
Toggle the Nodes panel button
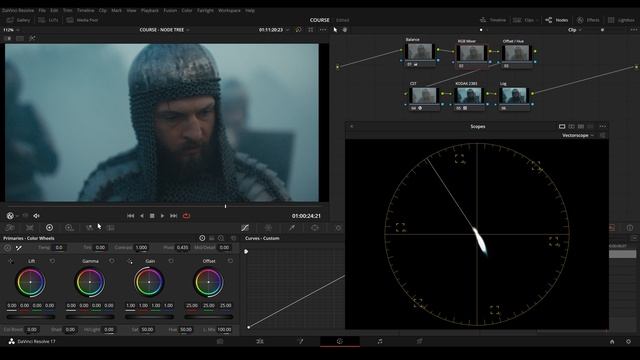(556, 20)
